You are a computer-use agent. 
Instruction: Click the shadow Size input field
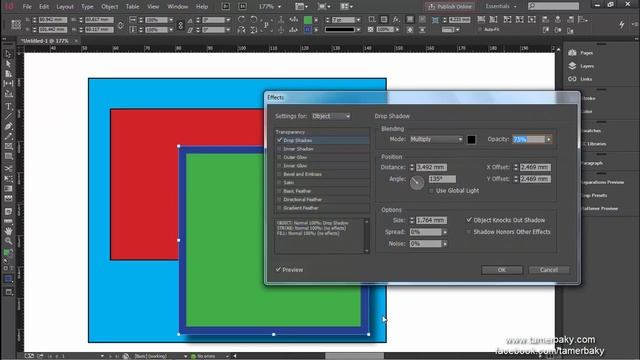(431, 220)
